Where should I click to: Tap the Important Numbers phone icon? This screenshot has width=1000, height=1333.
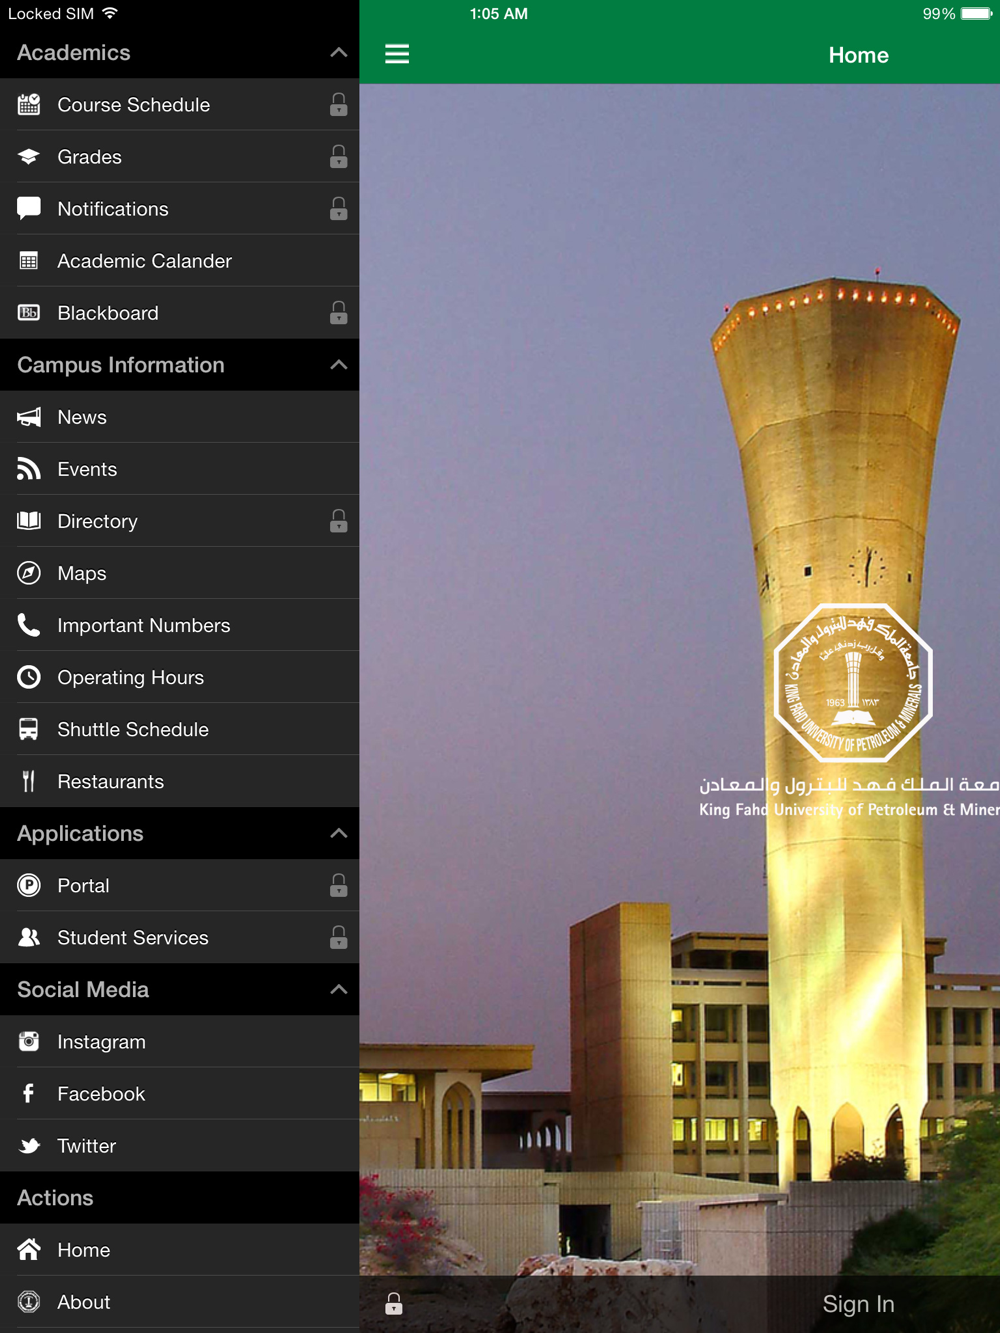point(29,625)
